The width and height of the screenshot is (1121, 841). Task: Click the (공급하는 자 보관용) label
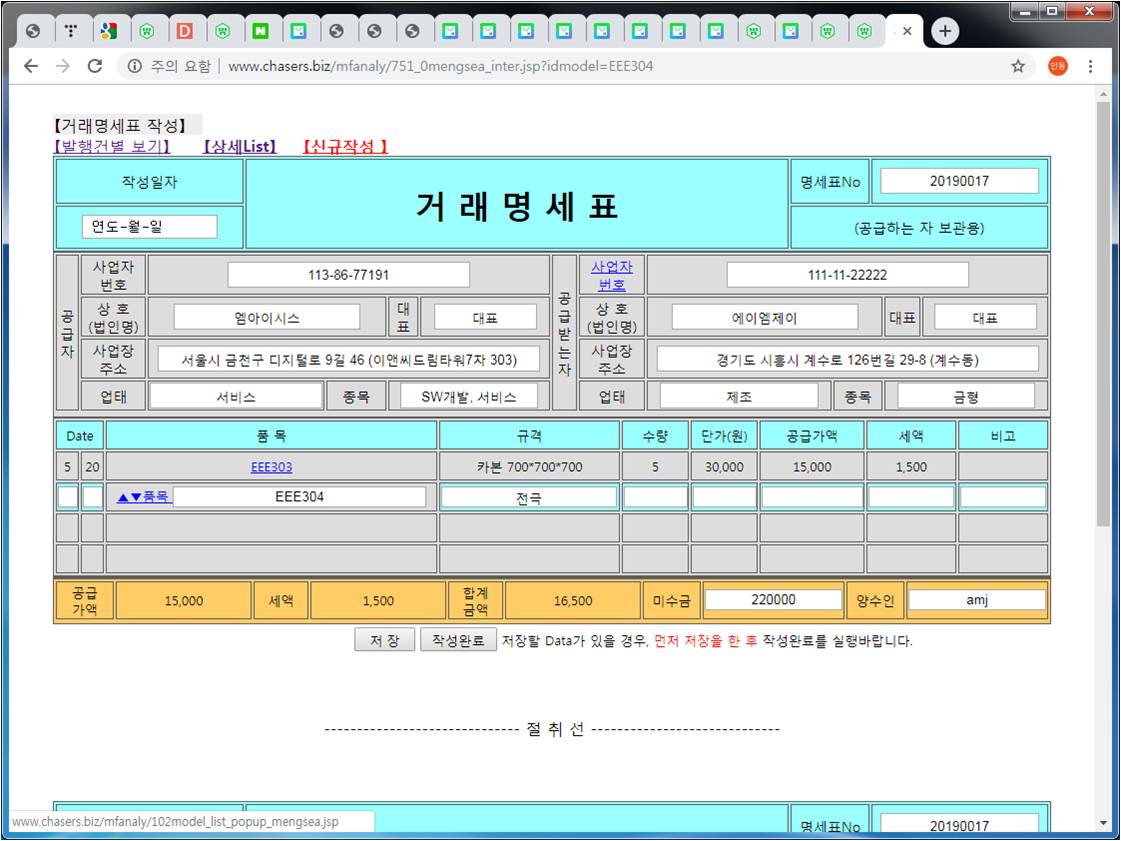click(x=919, y=228)
